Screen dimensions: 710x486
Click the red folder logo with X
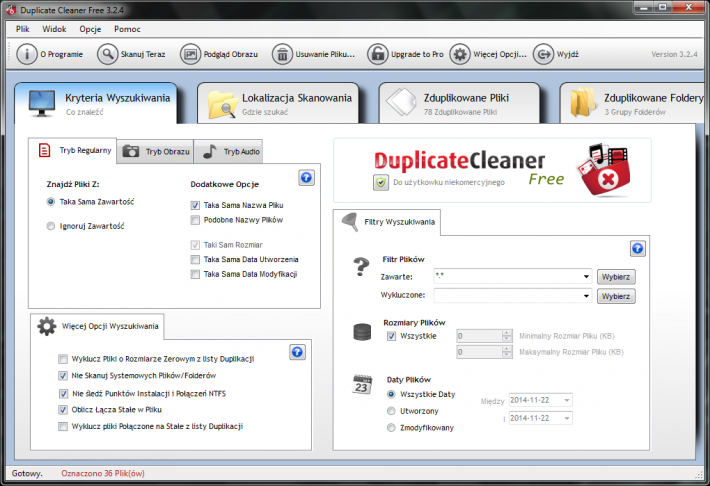click(x=604, y=170)
